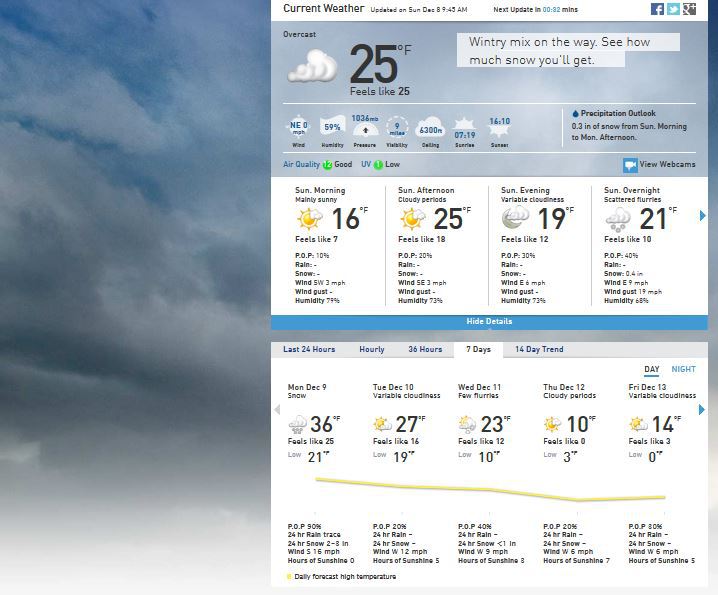Open the Last 24 Hours tab

(309, 349)
